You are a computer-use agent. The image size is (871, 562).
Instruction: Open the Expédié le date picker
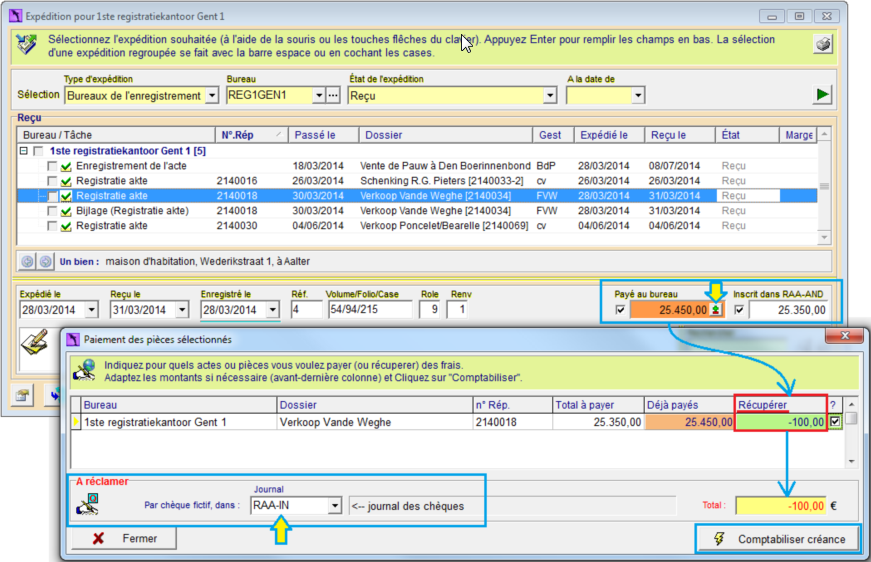[x=92, y=309]
